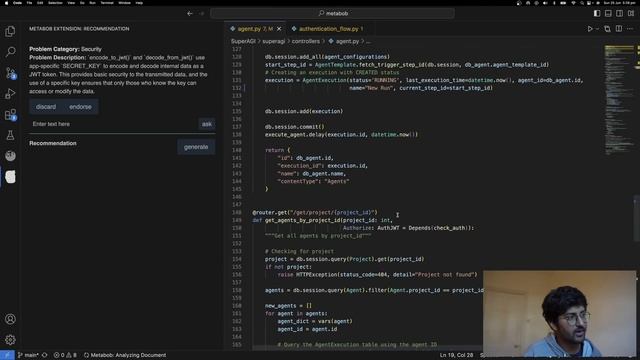Click the 'Problem Category: Security' text
Image resolution: width=640 pixels, height=360 pixels.
coord(65,49)
